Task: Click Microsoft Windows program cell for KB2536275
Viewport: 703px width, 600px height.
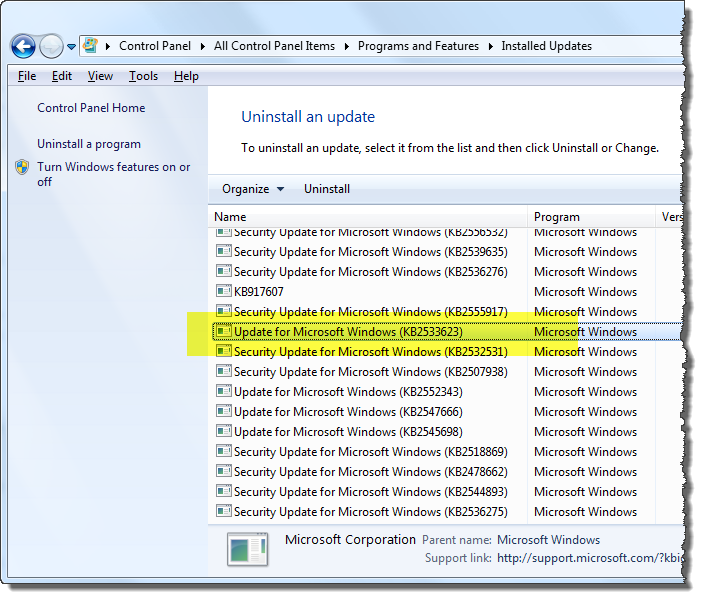Action: (586, 512)
